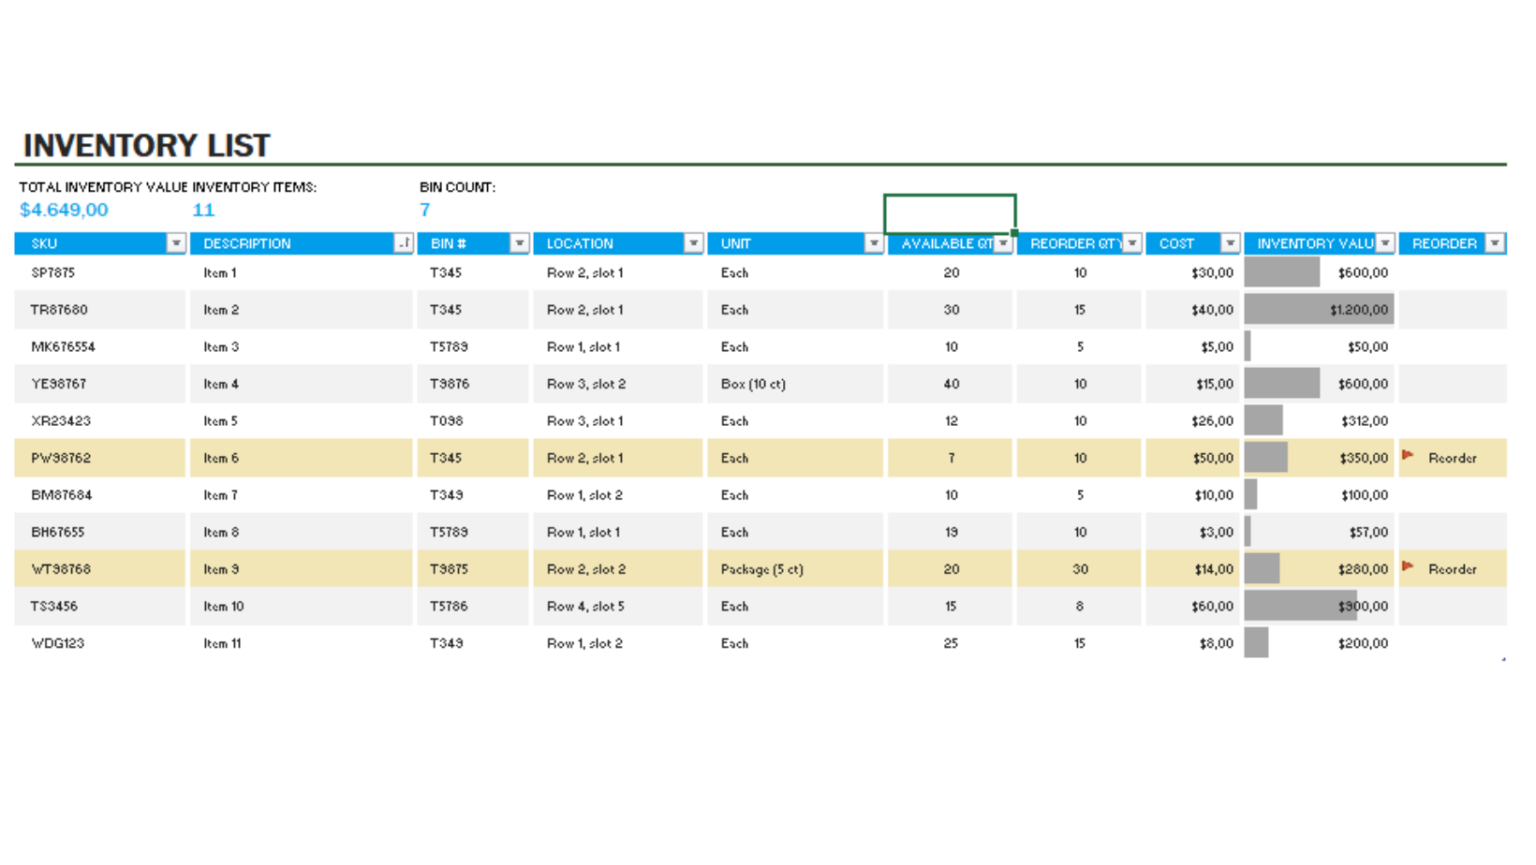The height and width of the screenshot is (865, 1536).
Task: Click the BIN # filter icon
Action: [519, 243]
